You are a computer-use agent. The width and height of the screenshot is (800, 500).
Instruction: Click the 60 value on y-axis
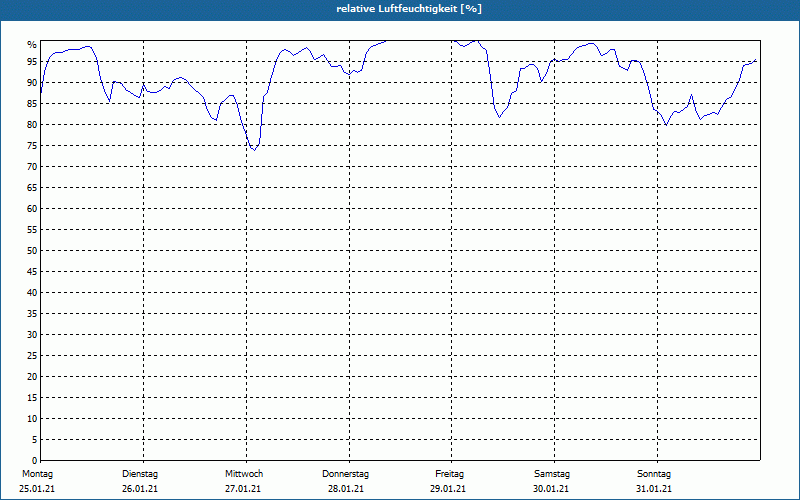tap(32, 209)
